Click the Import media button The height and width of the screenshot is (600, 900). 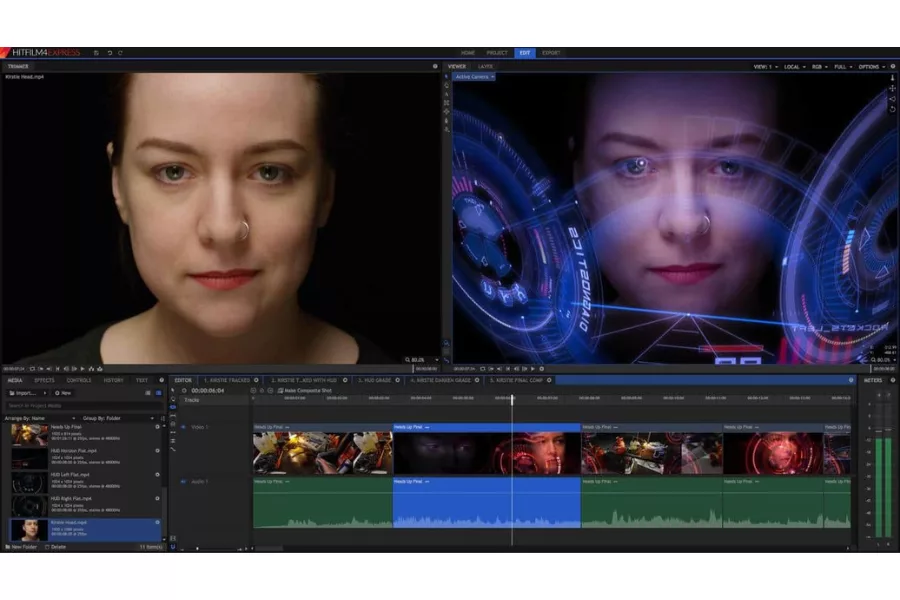point(25,393)
